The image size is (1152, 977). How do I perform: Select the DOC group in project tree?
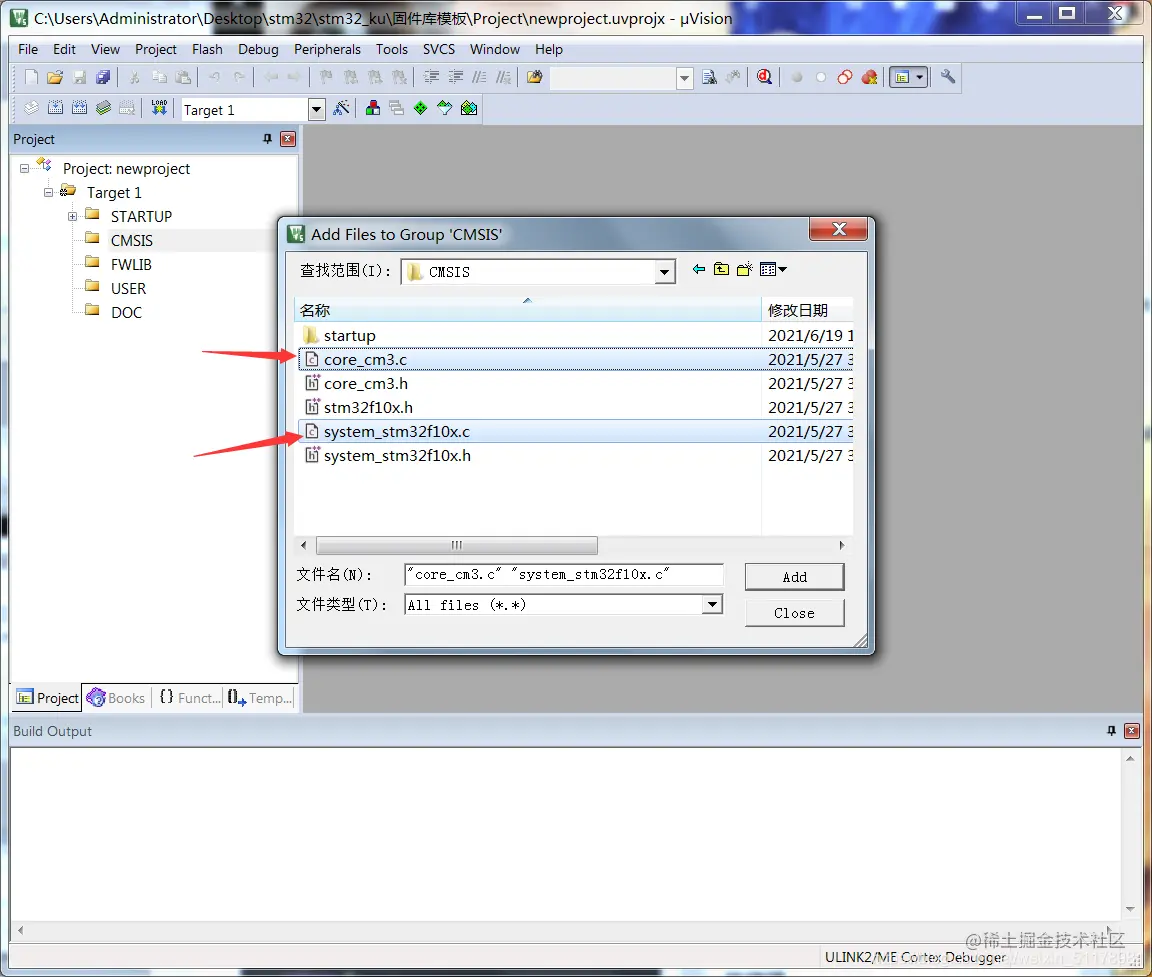(x=126, y=312)
